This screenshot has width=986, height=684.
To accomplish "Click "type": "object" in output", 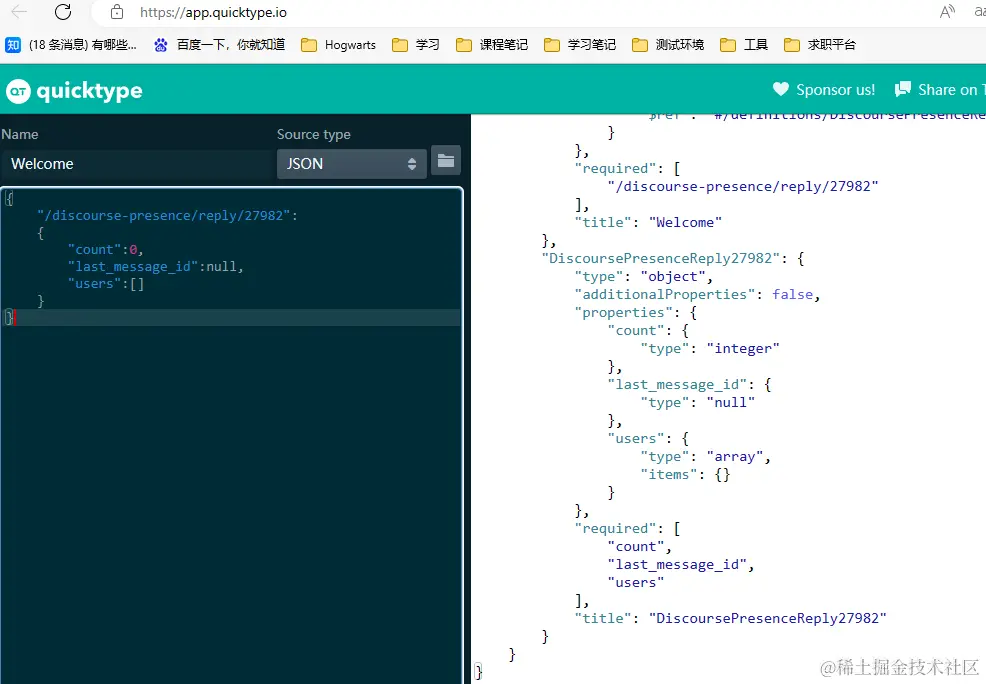I will 644,277.
